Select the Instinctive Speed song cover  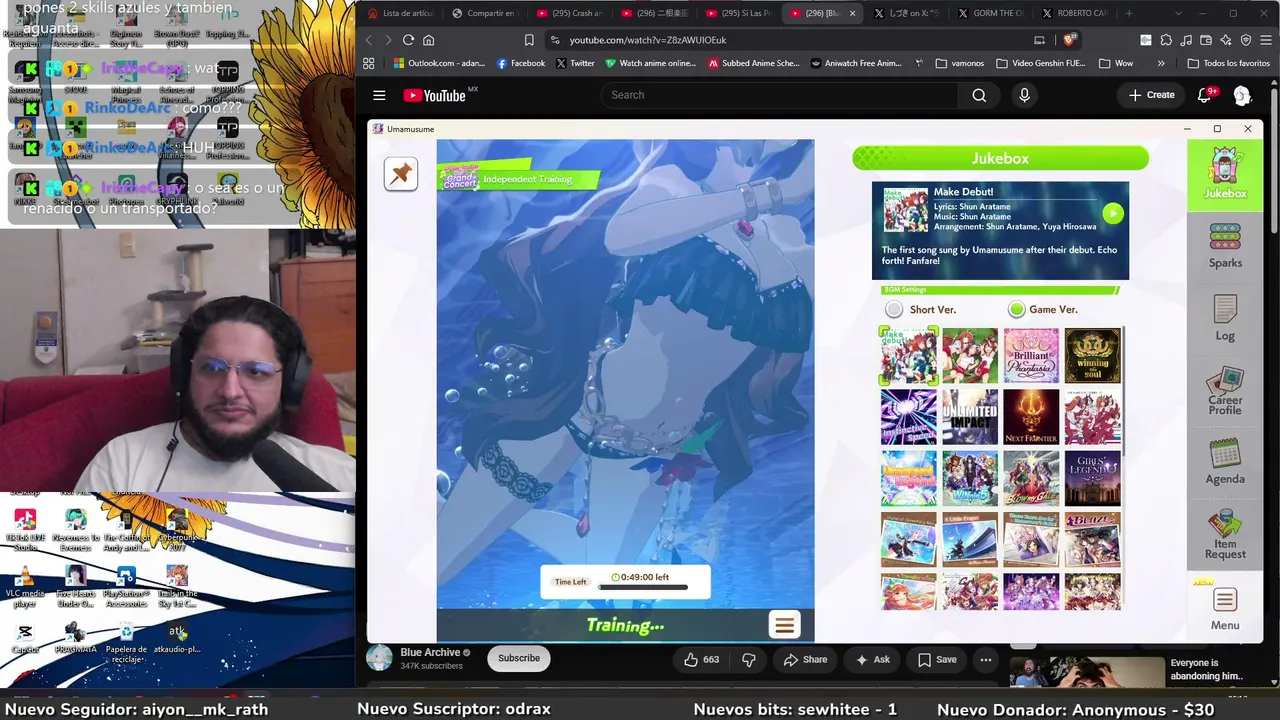click(x=909, y=417)
